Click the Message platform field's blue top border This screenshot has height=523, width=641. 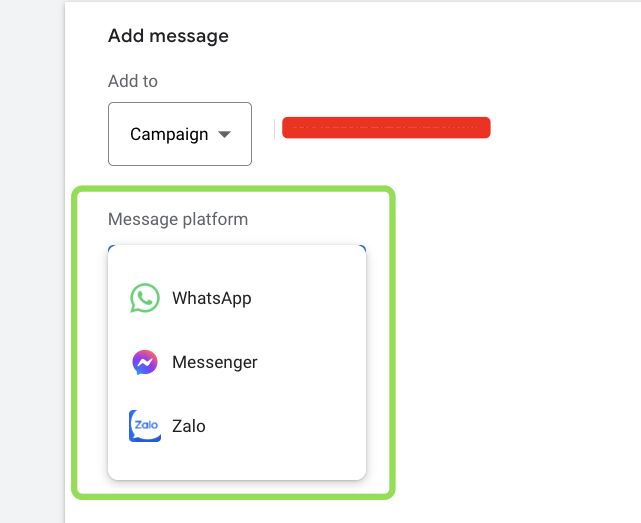tap(237, 244)
